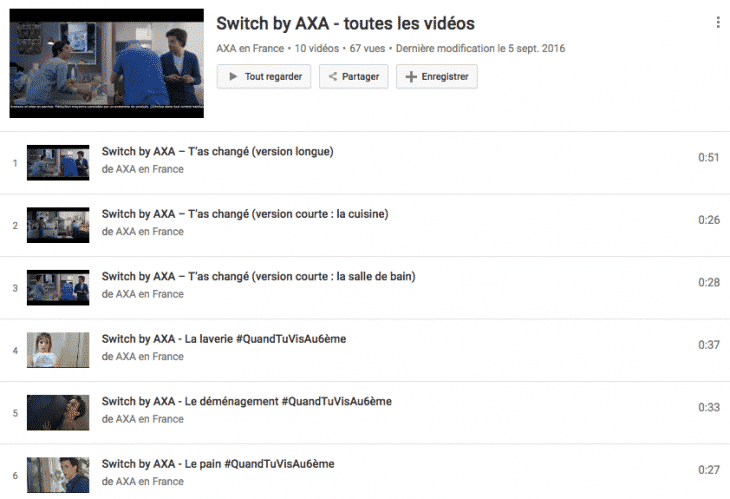
Task: Click the 0:51 duration of version longue
Action: (x=709, y=158)
